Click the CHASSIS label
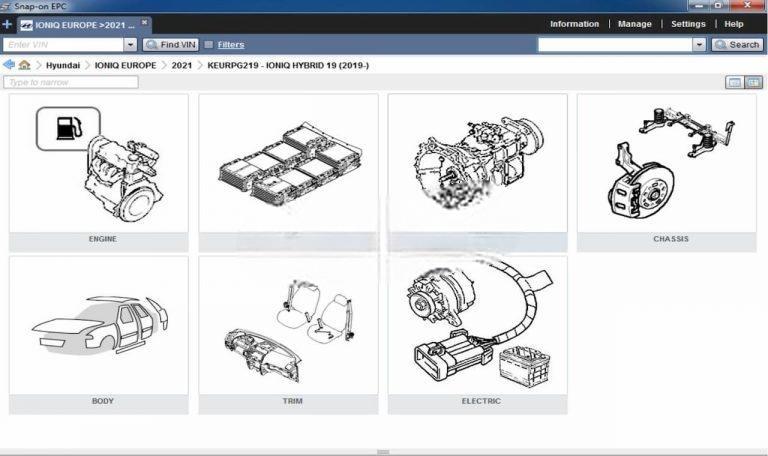This screenshot has width=768, height=456. click(671, 239)
